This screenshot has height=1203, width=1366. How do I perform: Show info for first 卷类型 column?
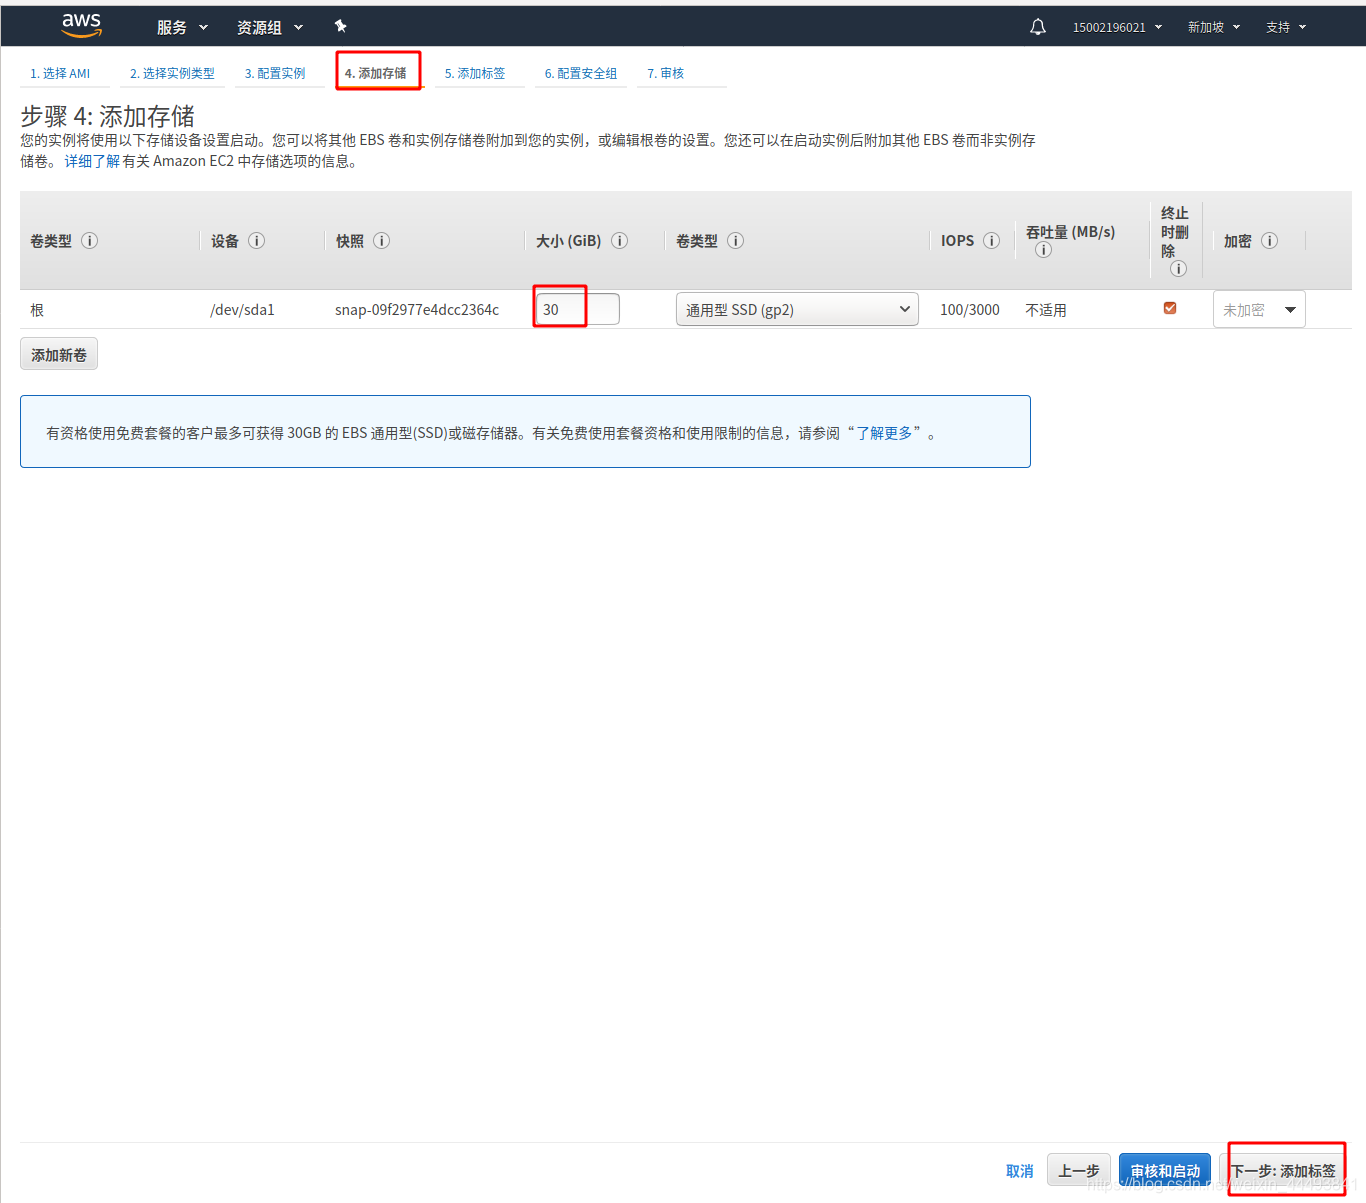(x=90, y=241)
